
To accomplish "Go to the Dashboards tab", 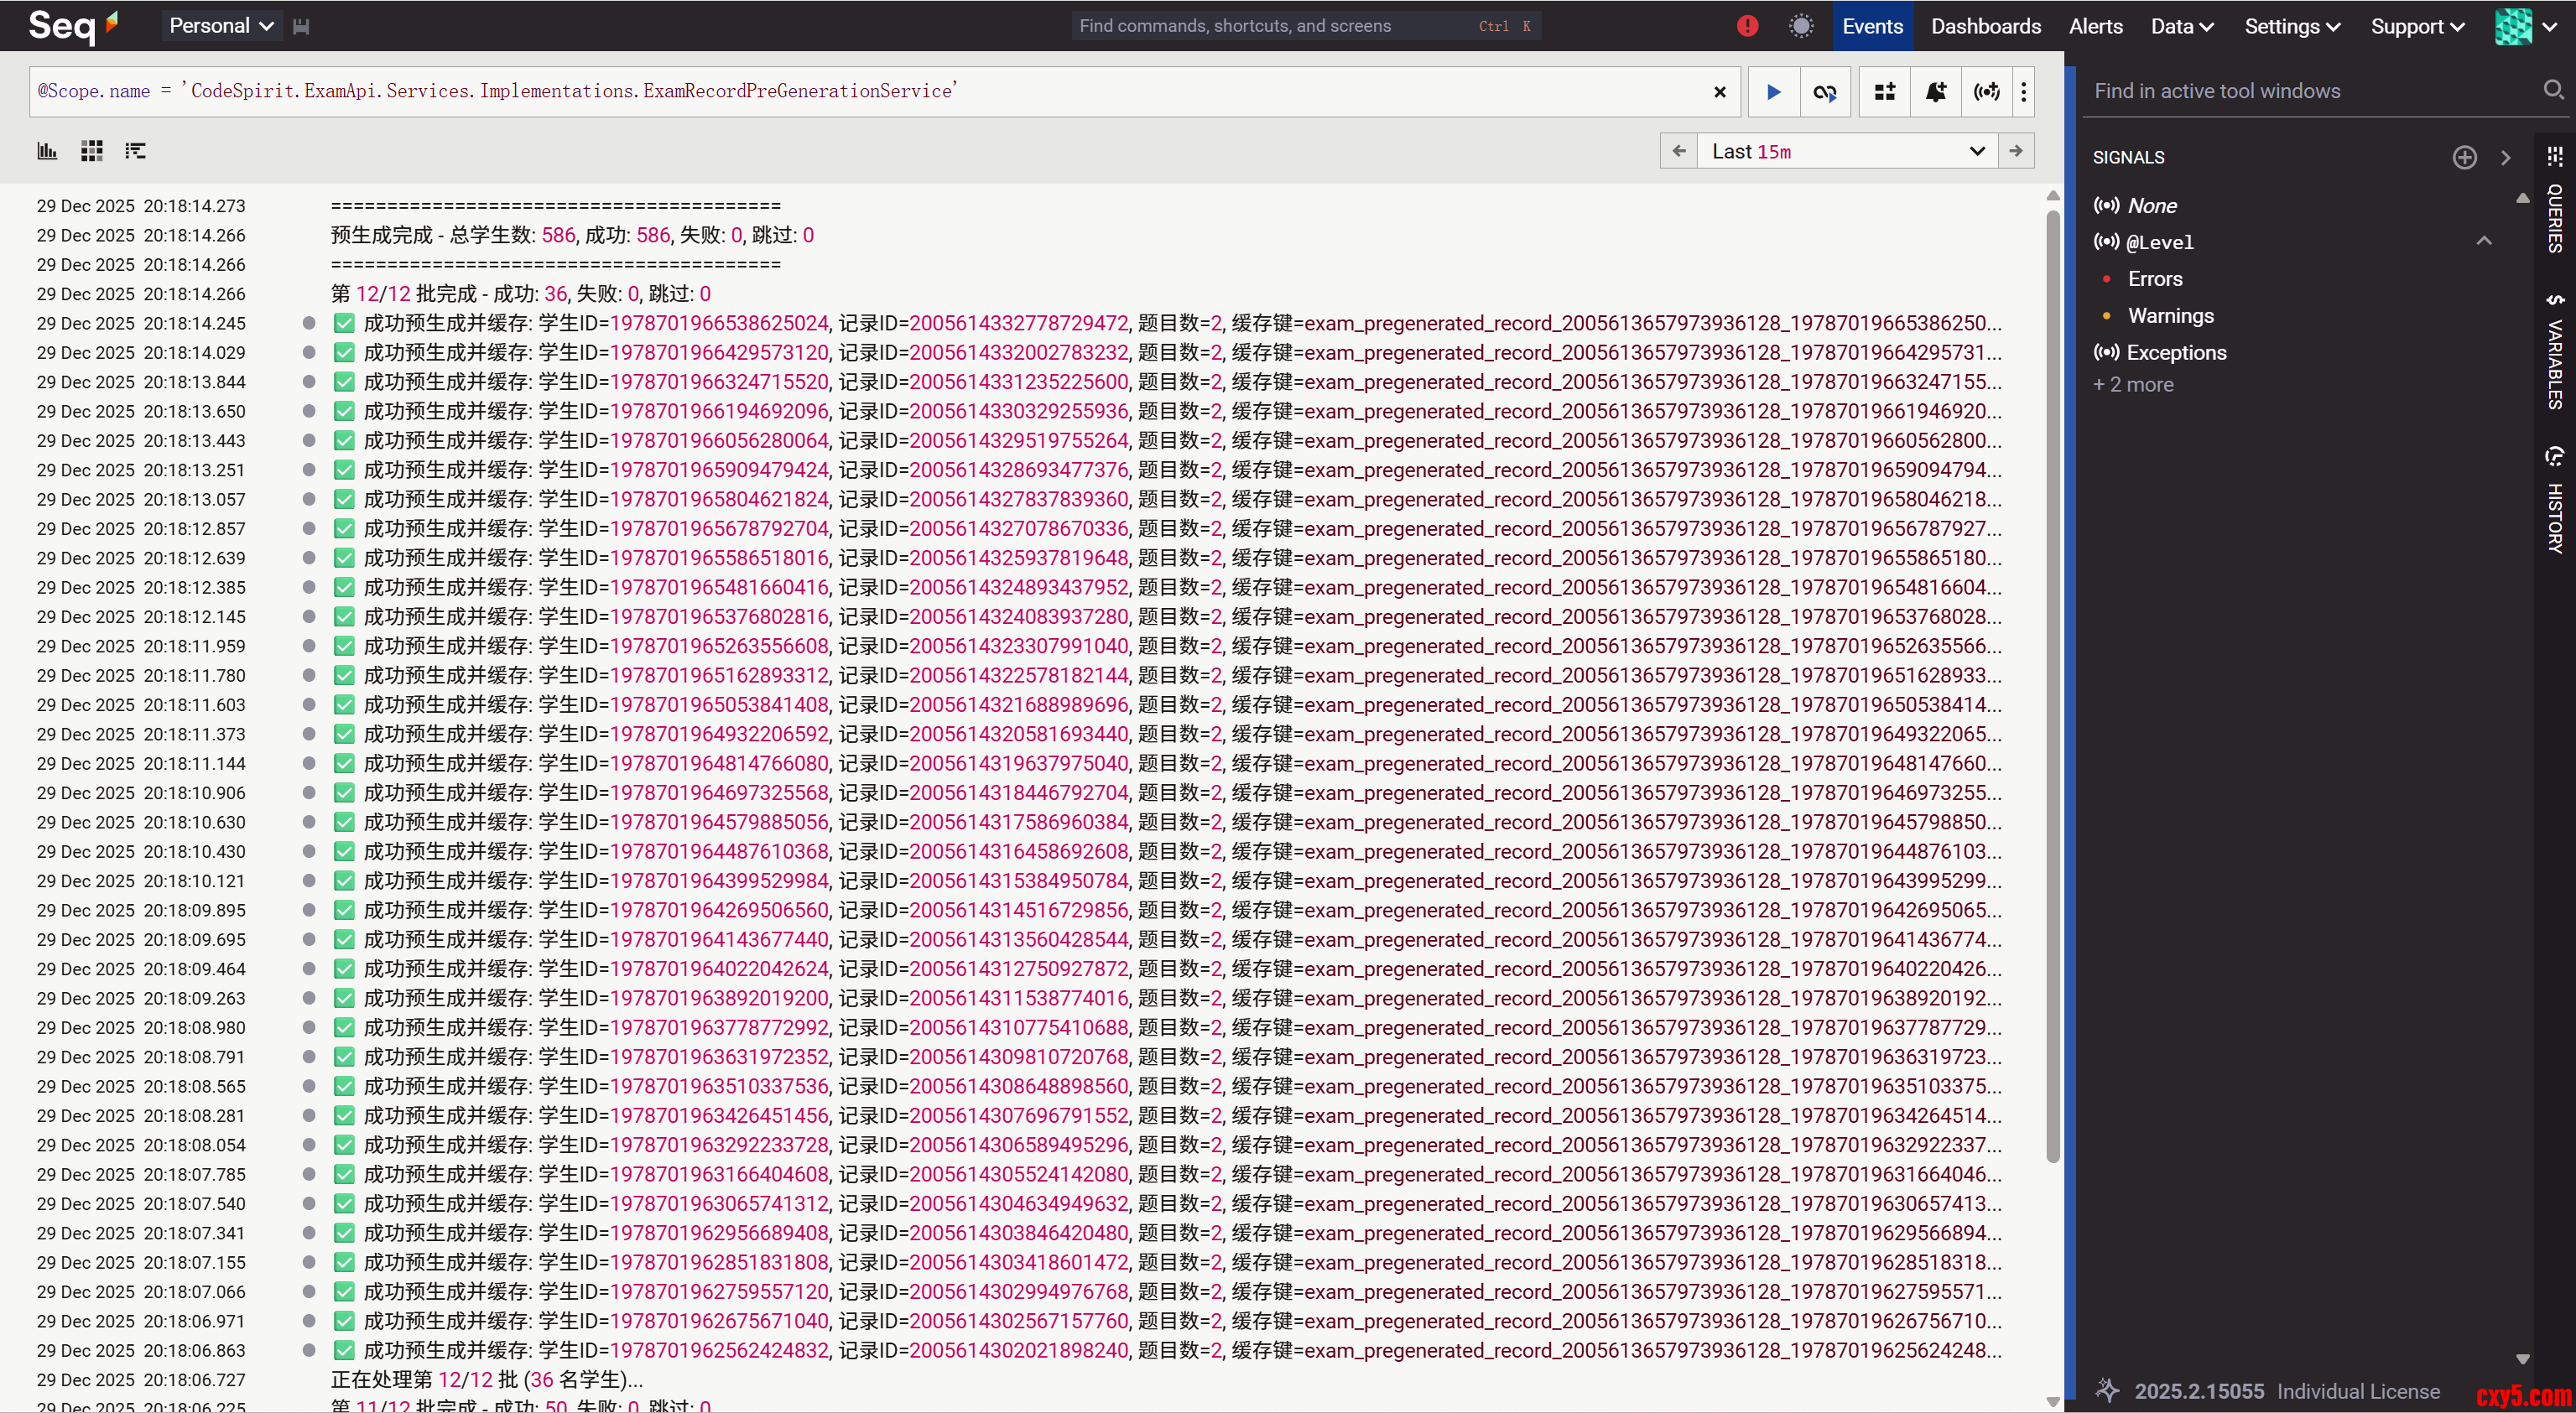I will (x=1985, y=26).
